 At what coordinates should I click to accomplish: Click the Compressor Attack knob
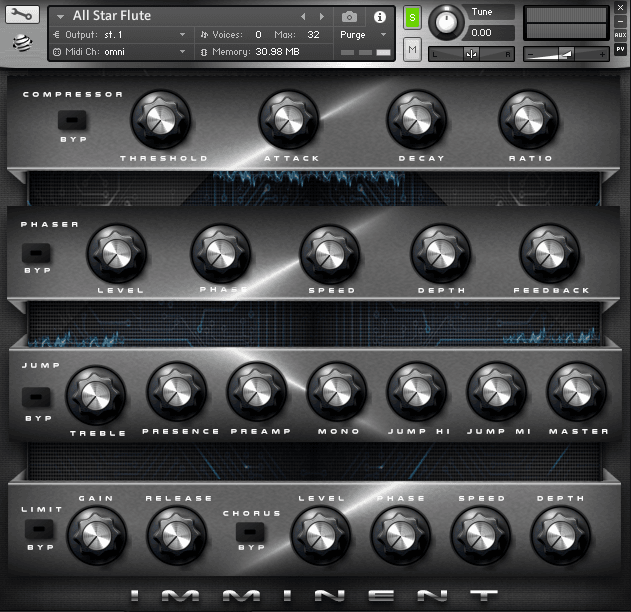[289, 120]
